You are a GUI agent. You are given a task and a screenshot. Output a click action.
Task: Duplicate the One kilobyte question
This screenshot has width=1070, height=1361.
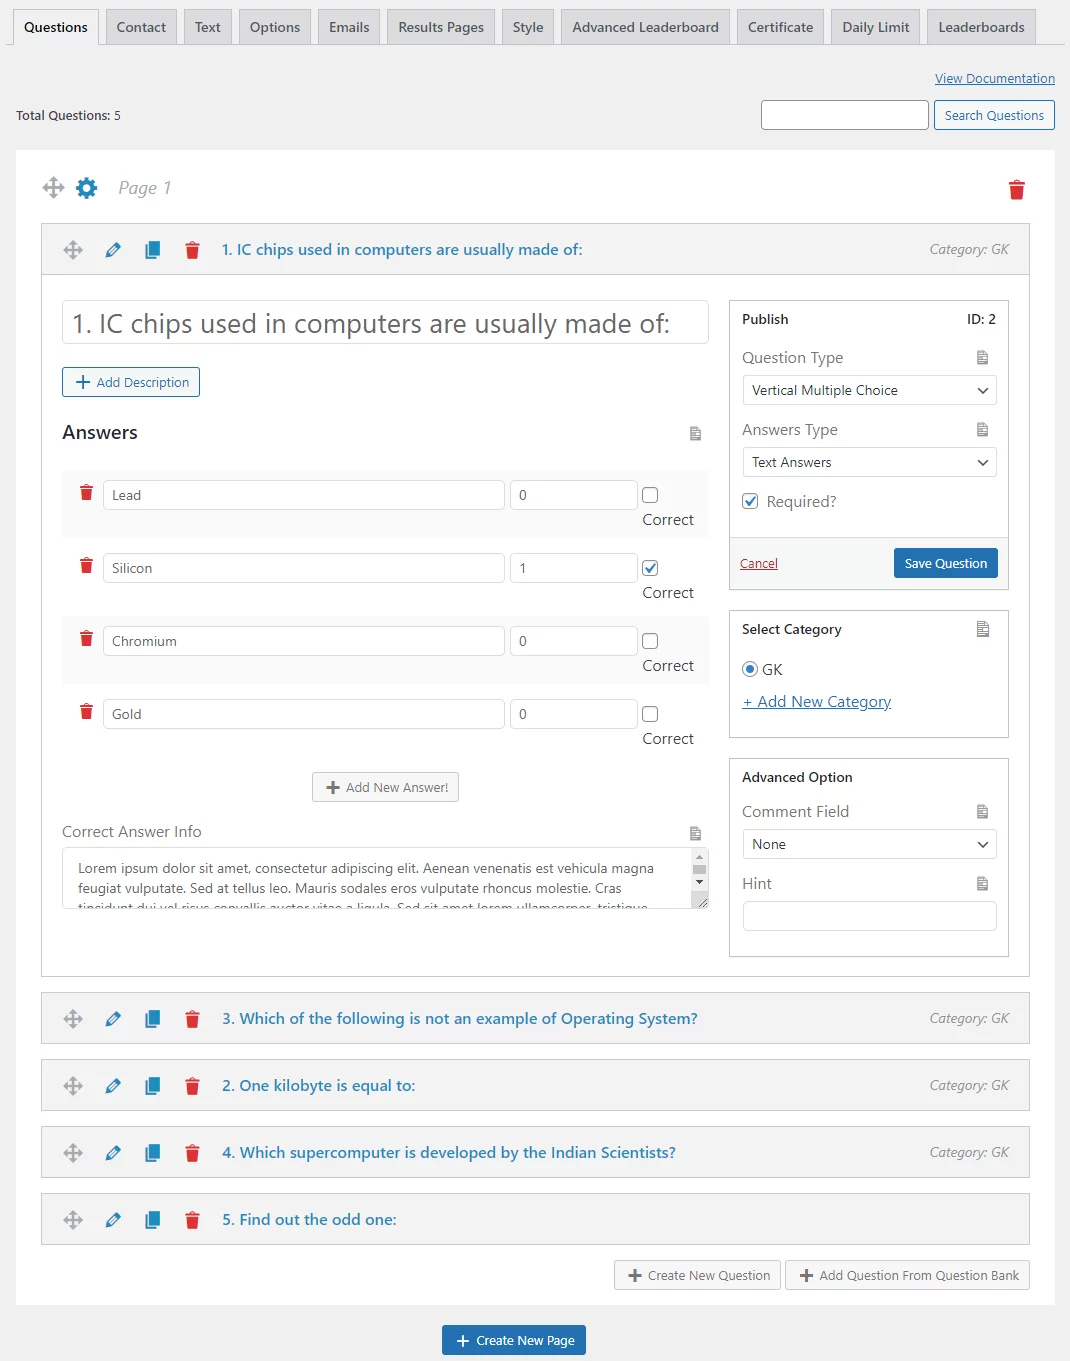click(152, 1086)
